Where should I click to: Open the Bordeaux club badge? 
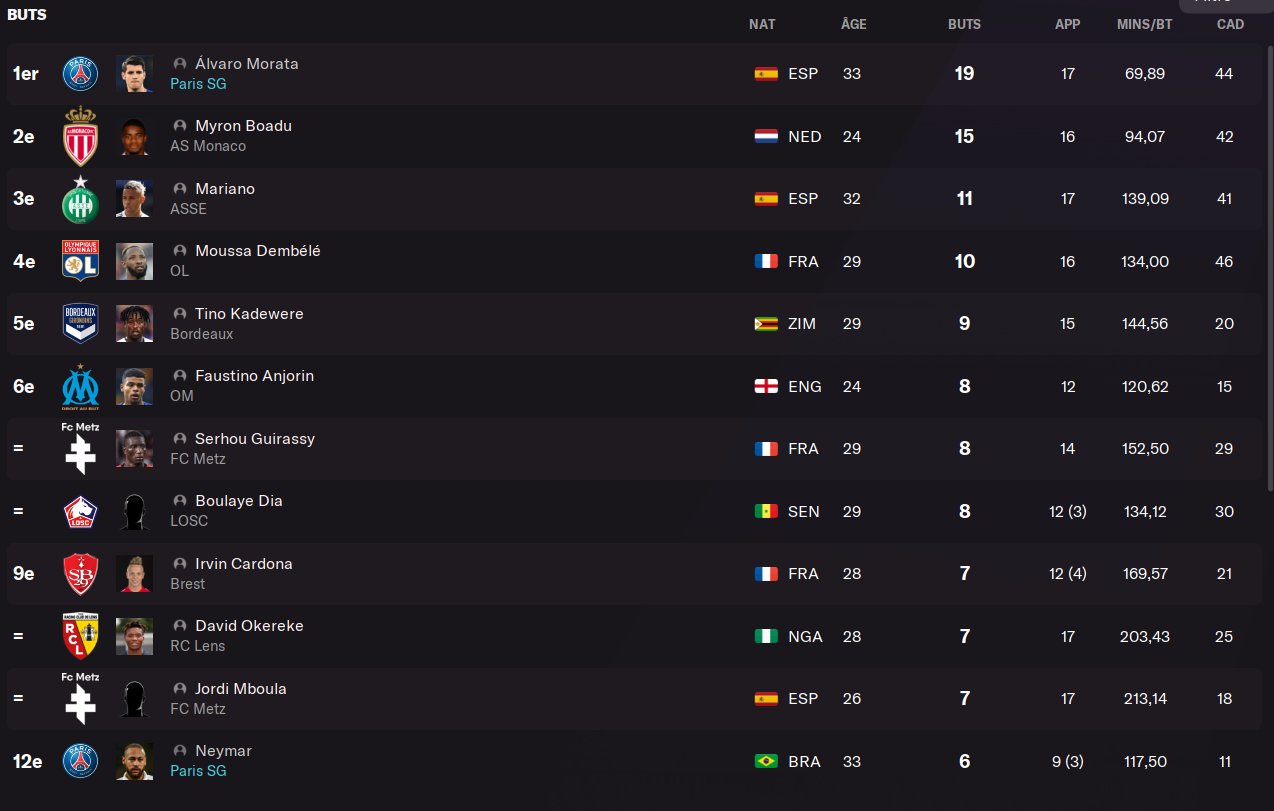(81, 324)
